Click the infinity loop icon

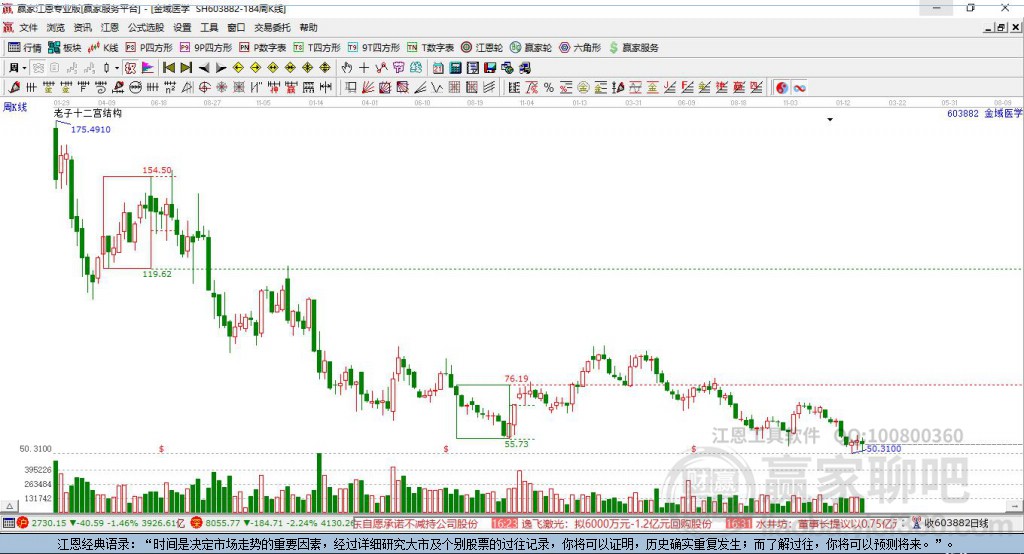(799, 88)
